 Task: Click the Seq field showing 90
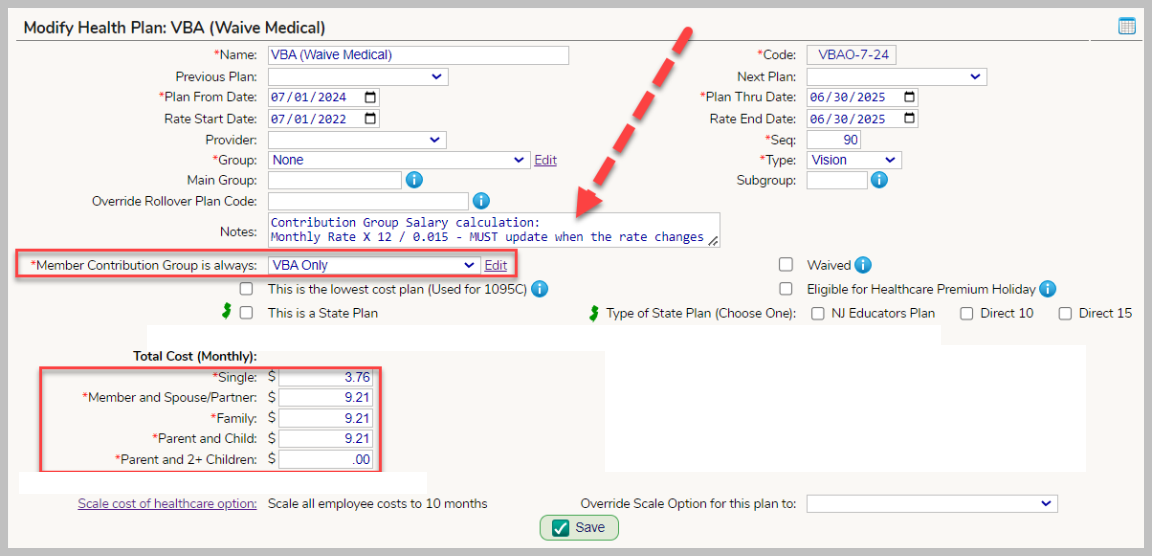(x=834, y=140)
